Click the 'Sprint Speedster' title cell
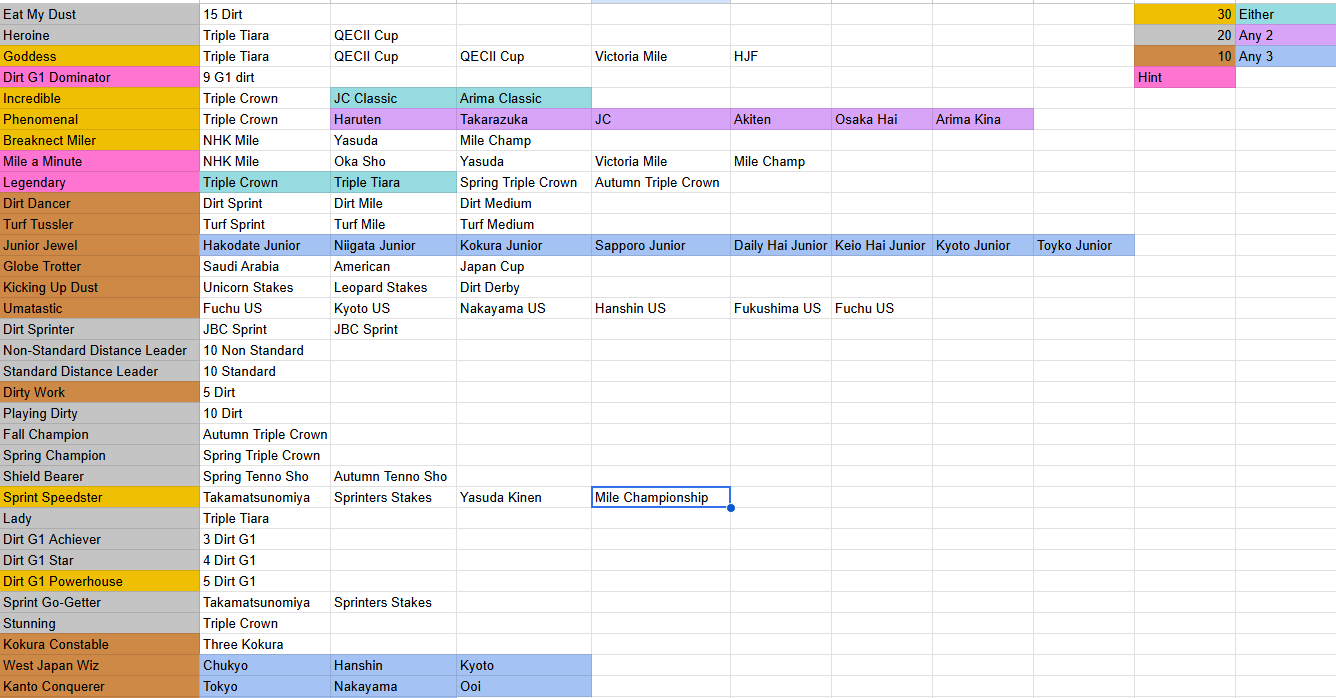The width and height of the screenshot is (1336, 698). pos(100,497)
